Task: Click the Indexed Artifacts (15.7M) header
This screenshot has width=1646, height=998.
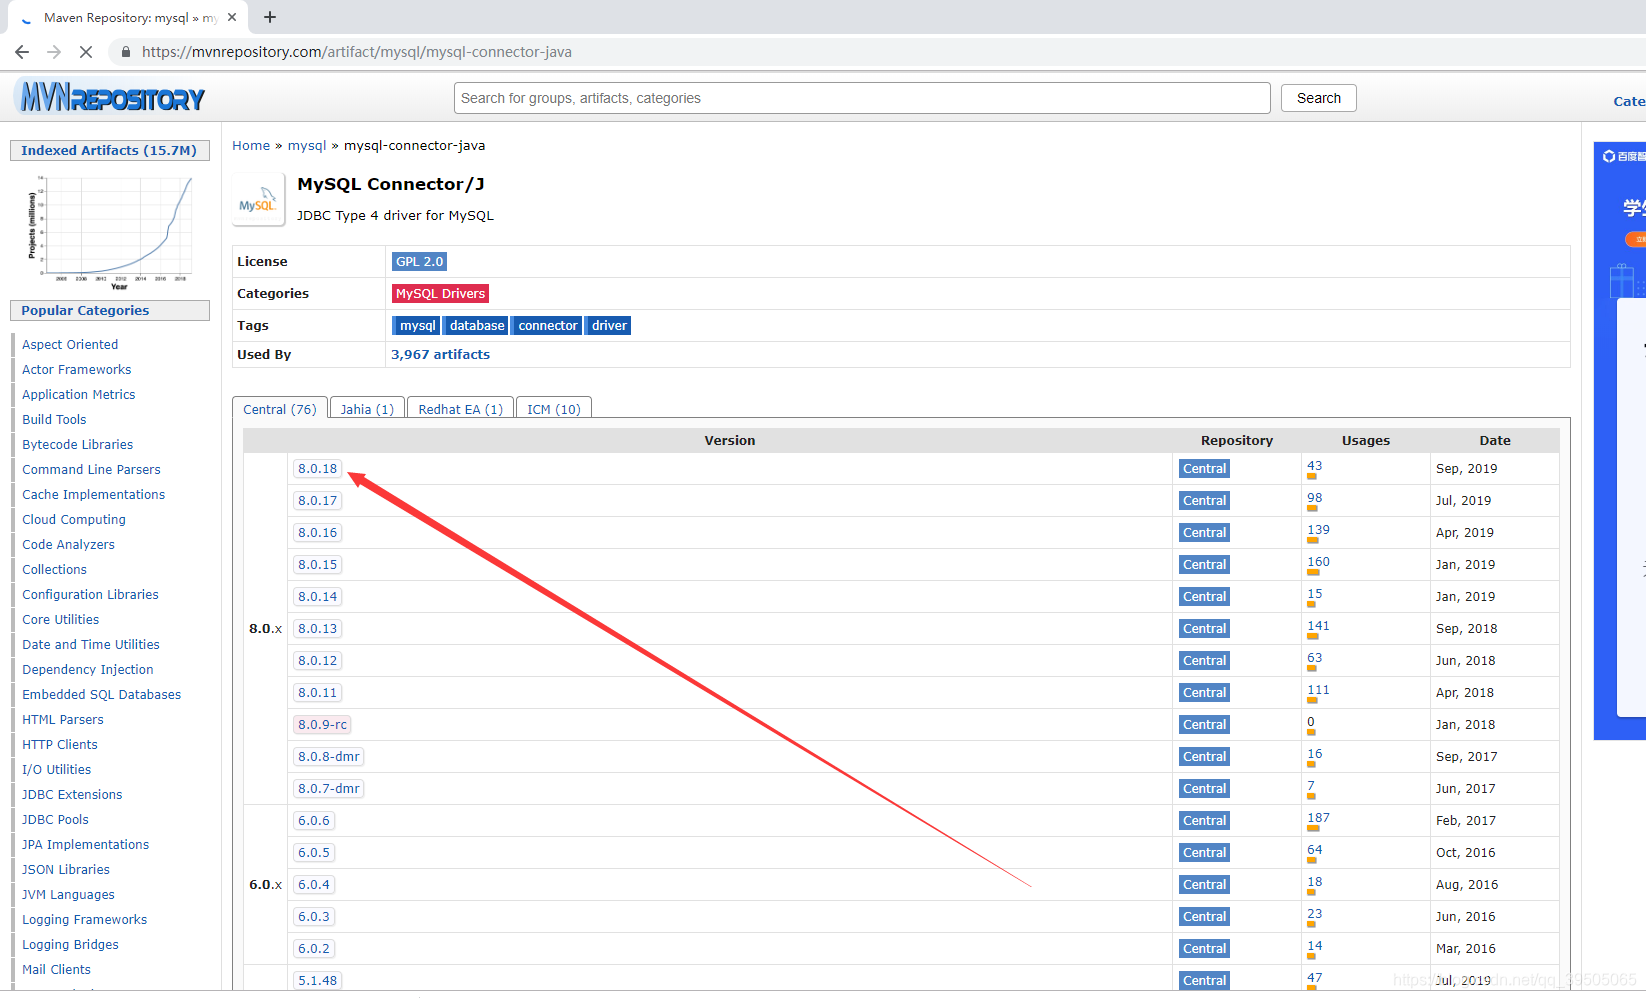Action: (110, 150)
